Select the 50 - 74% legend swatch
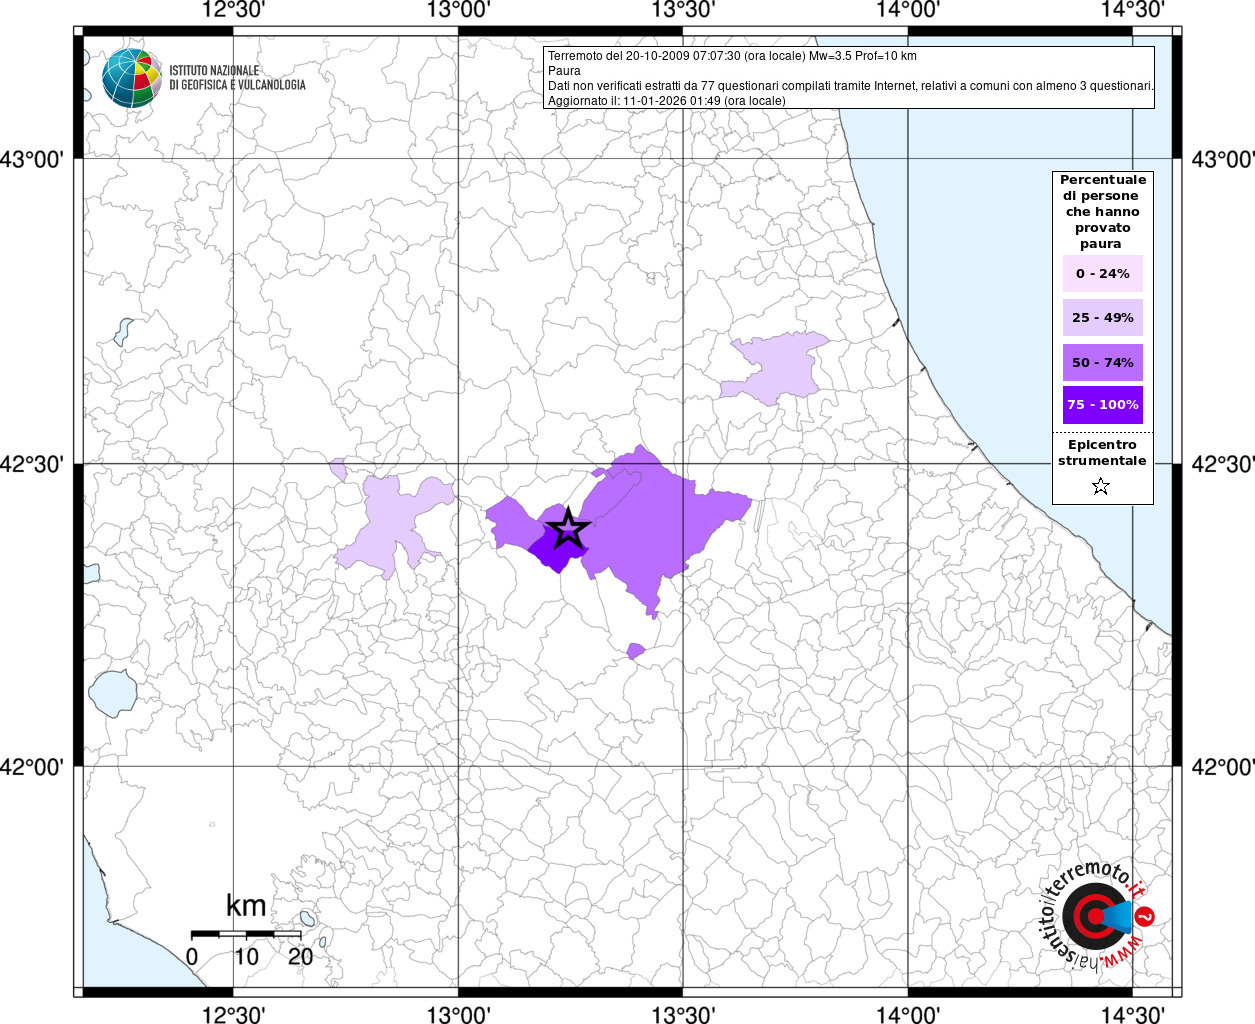Viewport: 1255px width, 1024px height. point(1102,362)
